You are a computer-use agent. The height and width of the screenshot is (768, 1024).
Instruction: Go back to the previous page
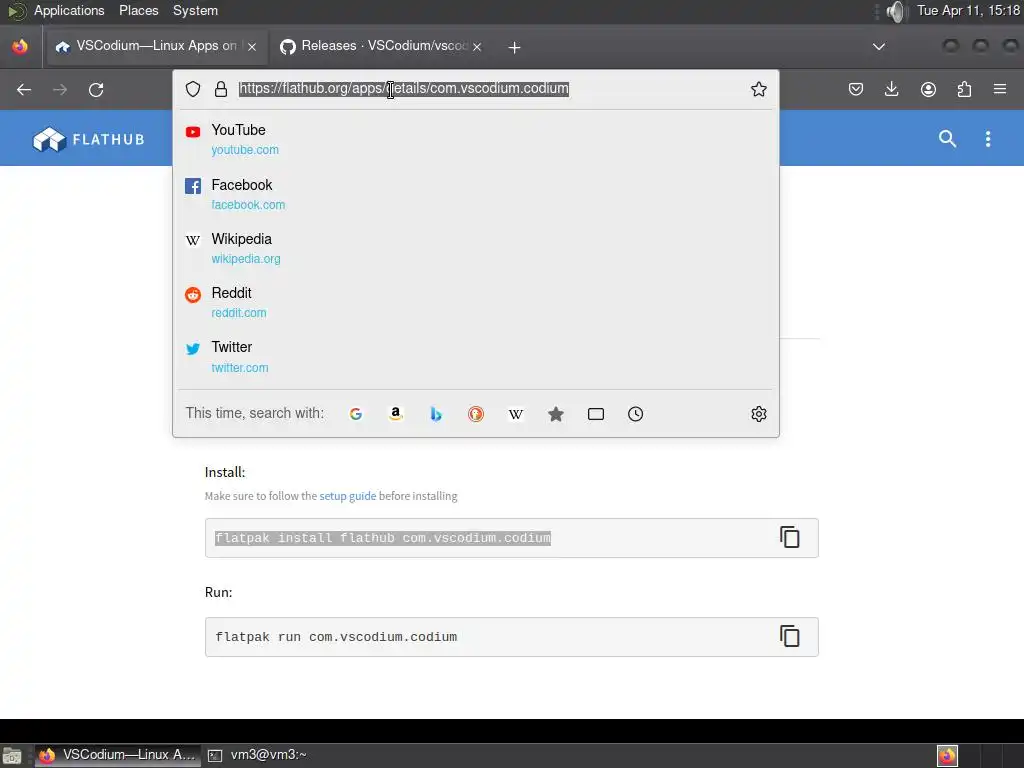coord(24,89)
